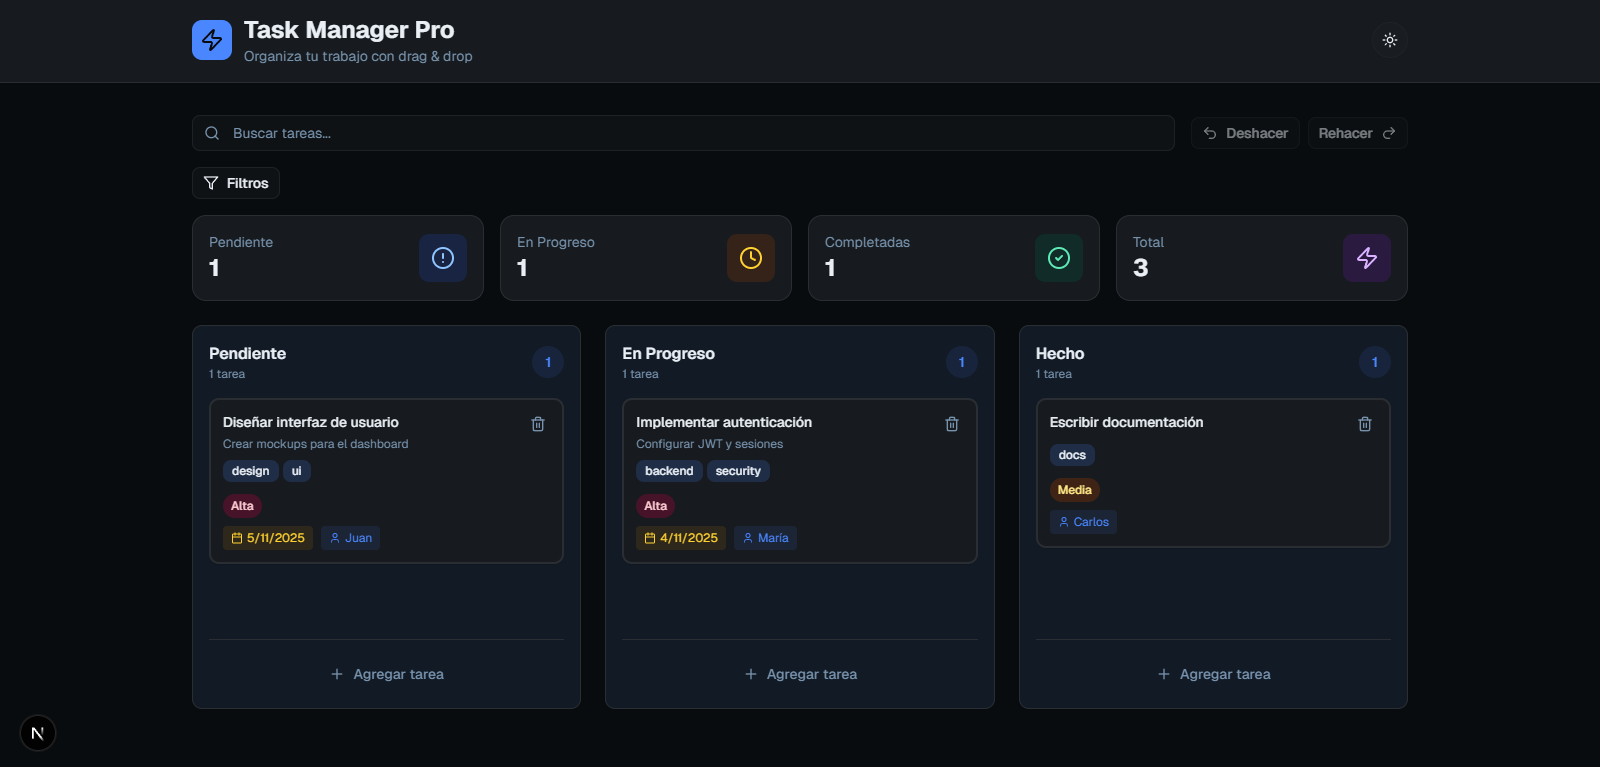This screenshot has width=1600, height=767.
Task: Open the Next.js dev tools N badge
Action: point(38,733)
